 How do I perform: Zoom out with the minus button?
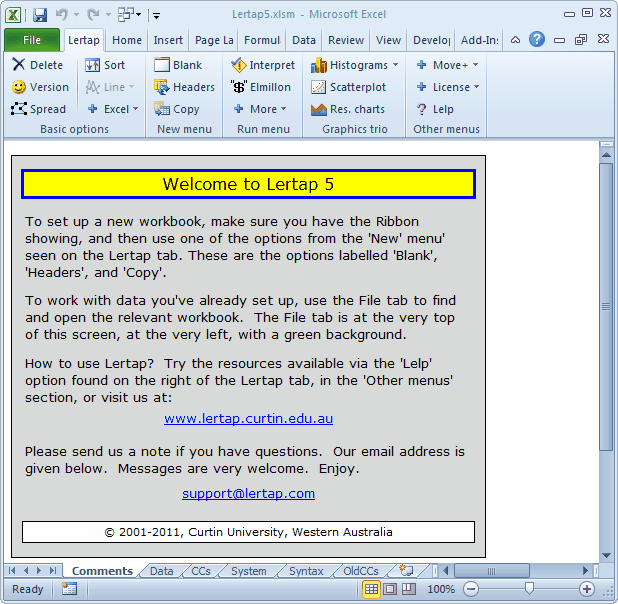471,589
